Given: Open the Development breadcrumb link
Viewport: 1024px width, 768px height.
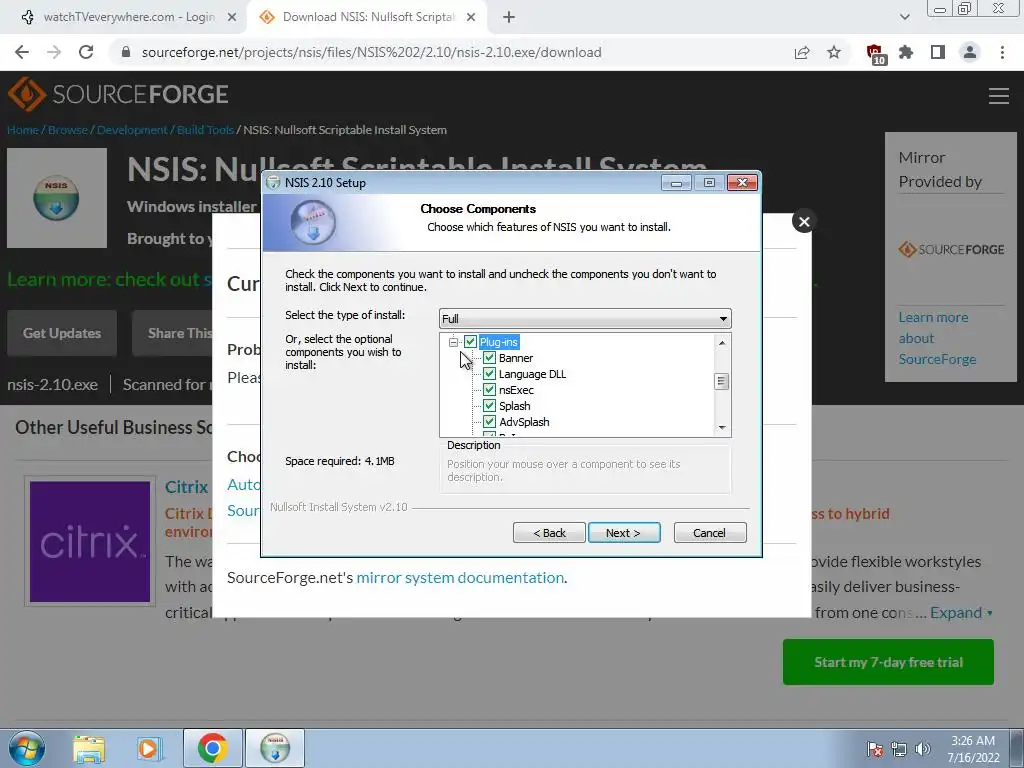Looking at the screenshot, I should [132, 130].
